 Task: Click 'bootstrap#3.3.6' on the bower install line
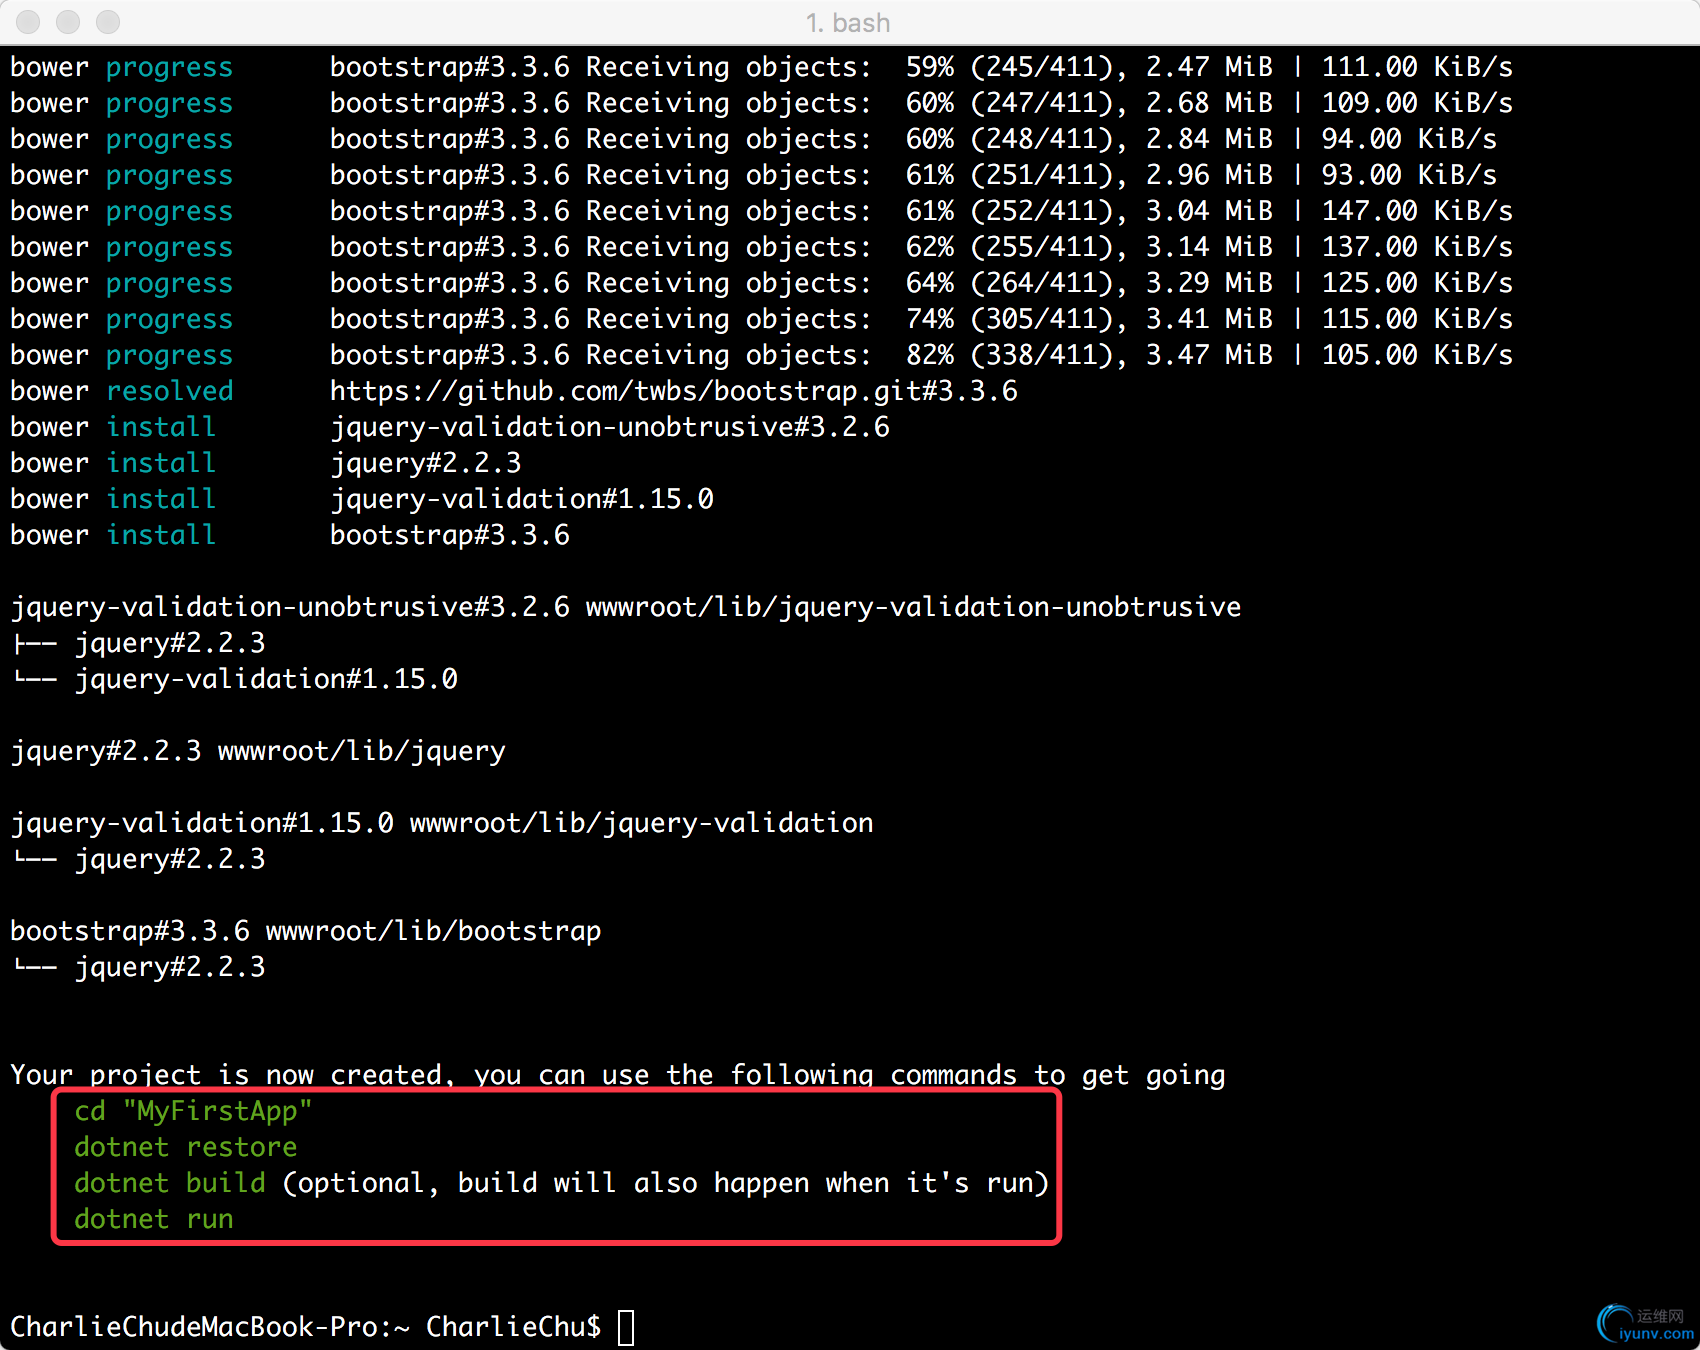point(450,535)
